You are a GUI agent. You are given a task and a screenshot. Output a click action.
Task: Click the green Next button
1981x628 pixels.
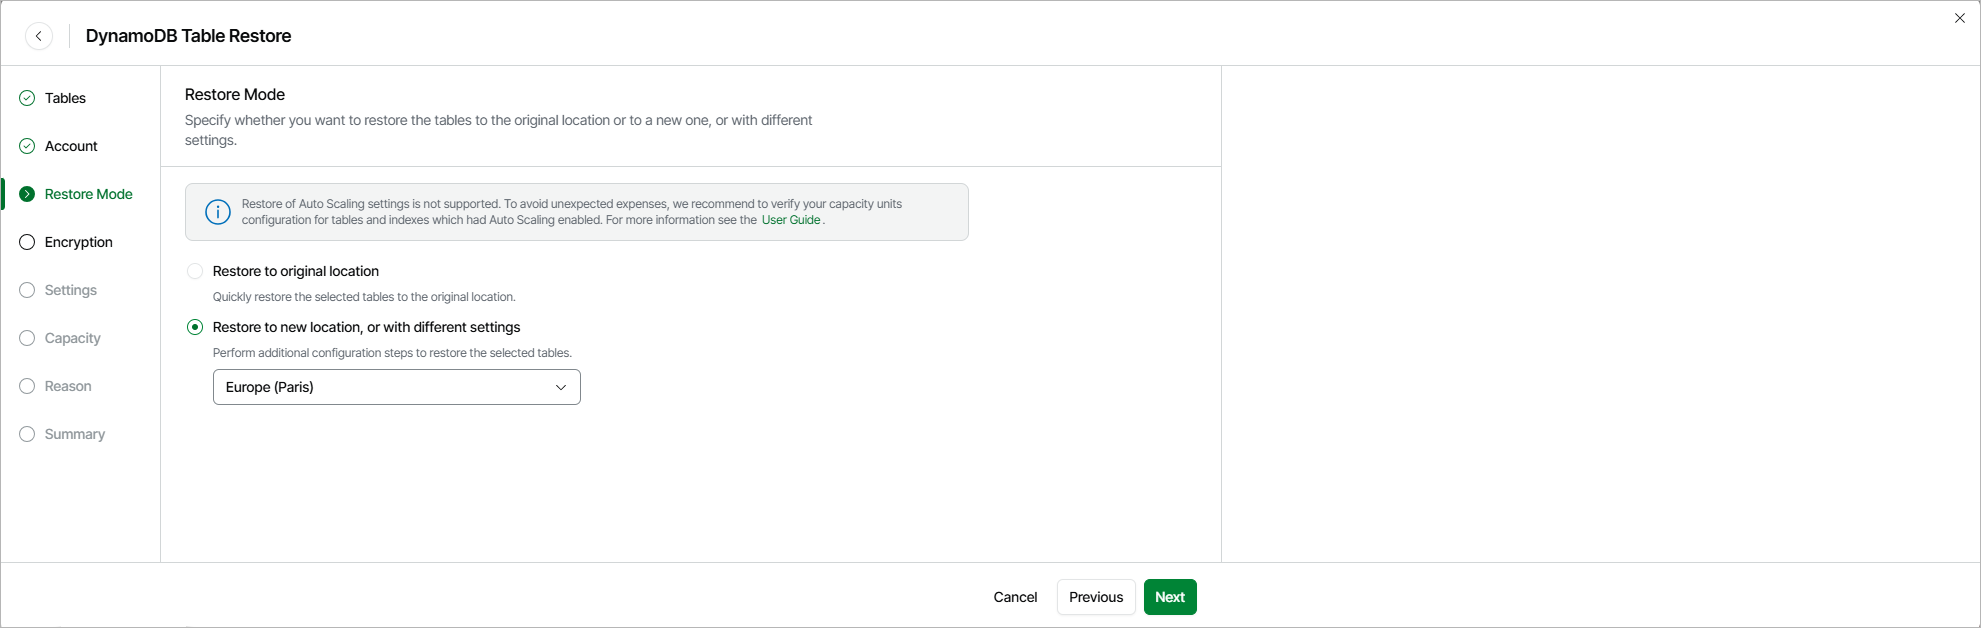(x=1170, y=597)
